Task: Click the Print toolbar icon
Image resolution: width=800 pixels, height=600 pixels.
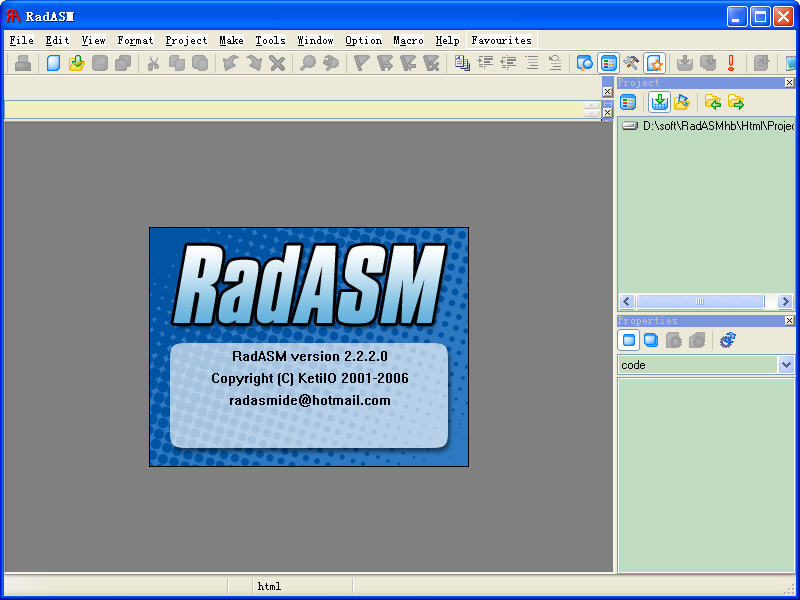Action: tap(22, 63)
